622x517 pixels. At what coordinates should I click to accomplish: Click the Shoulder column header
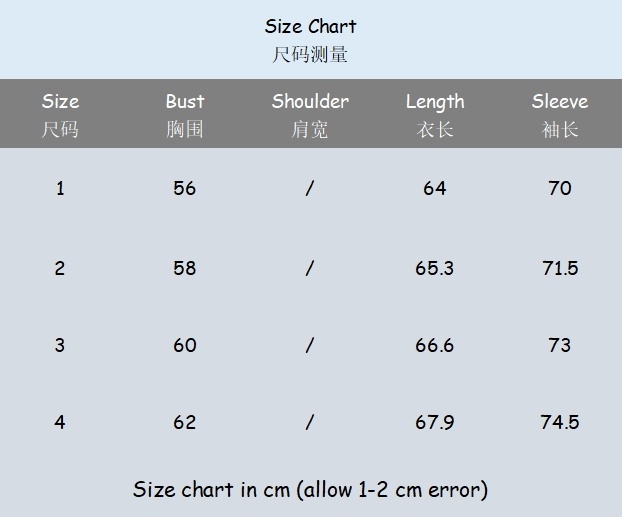[x=310, y=102]
